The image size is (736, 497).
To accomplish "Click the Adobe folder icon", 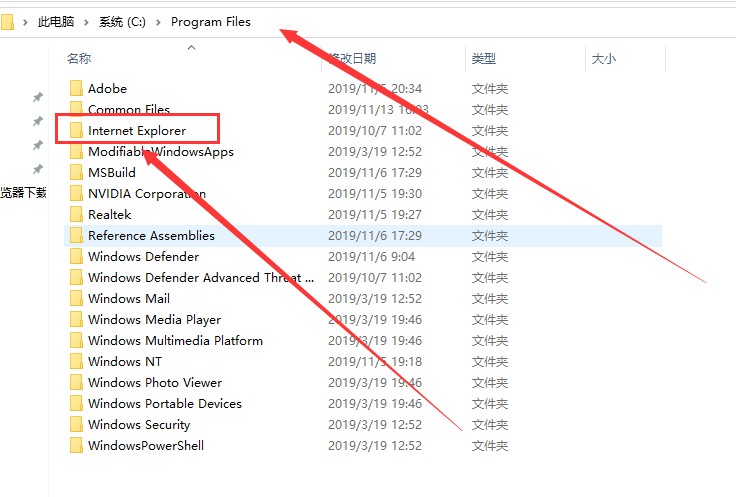I will pos(76,88).
